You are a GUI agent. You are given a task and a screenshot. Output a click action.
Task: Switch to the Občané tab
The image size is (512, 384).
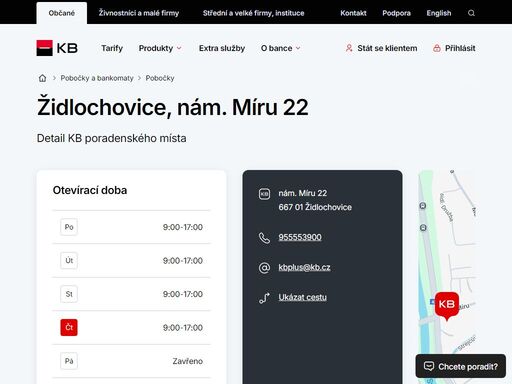(x=62, y=13)
